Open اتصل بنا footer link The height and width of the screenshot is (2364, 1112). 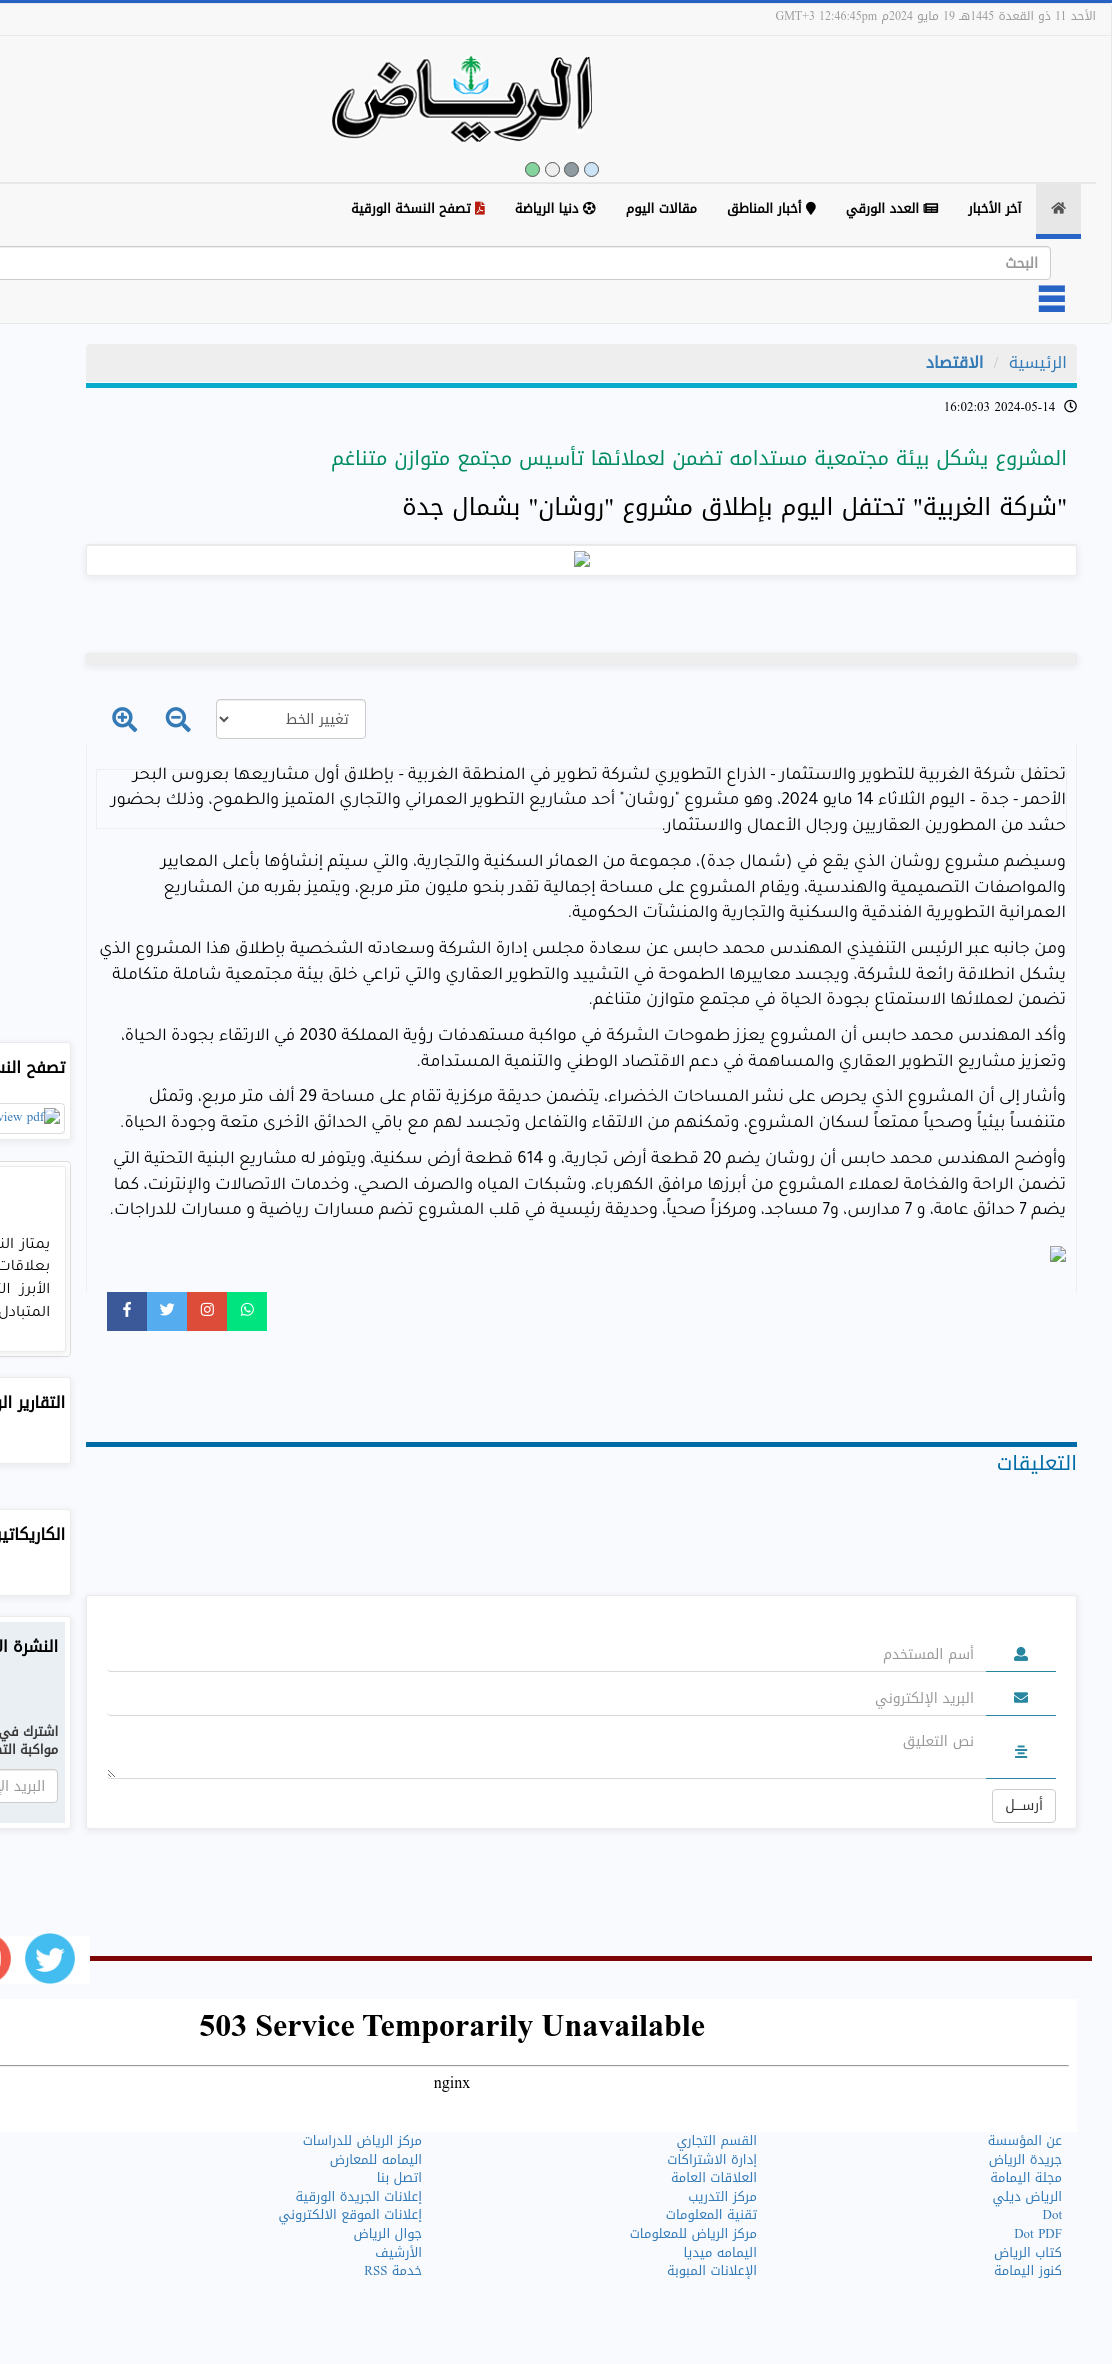[399, 2177]
